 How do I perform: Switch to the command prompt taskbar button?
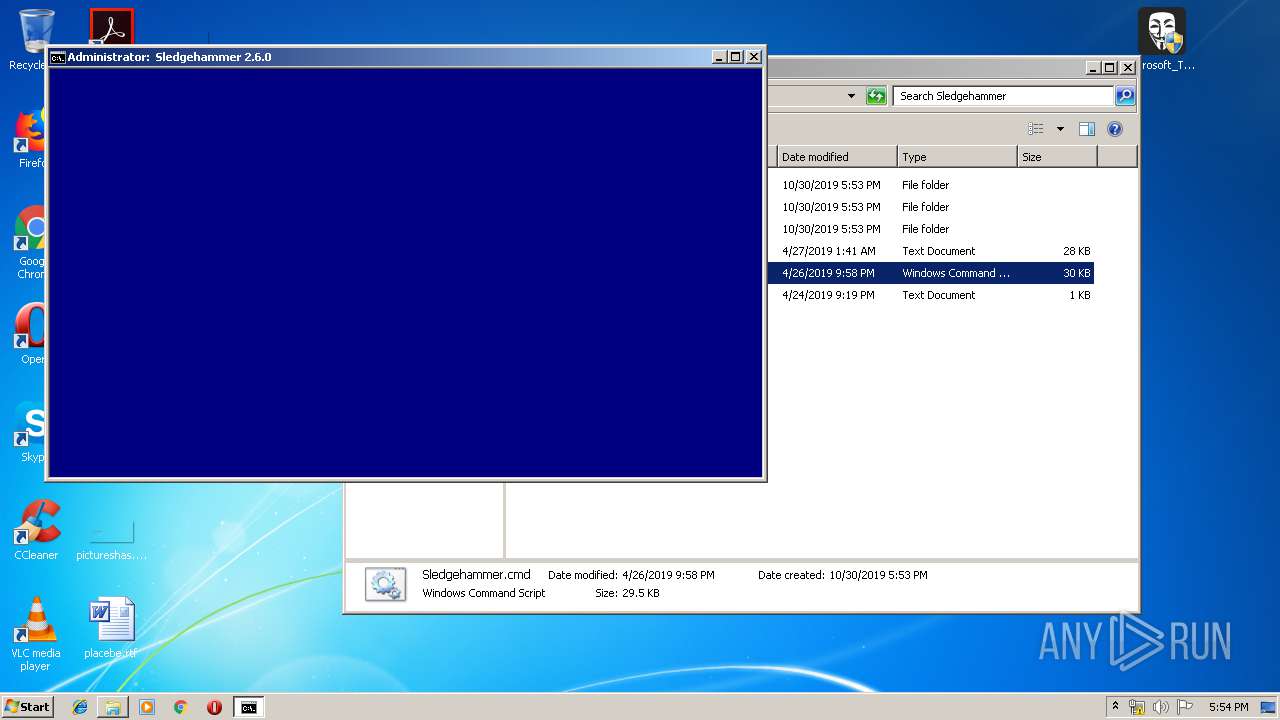click(248, 707)
